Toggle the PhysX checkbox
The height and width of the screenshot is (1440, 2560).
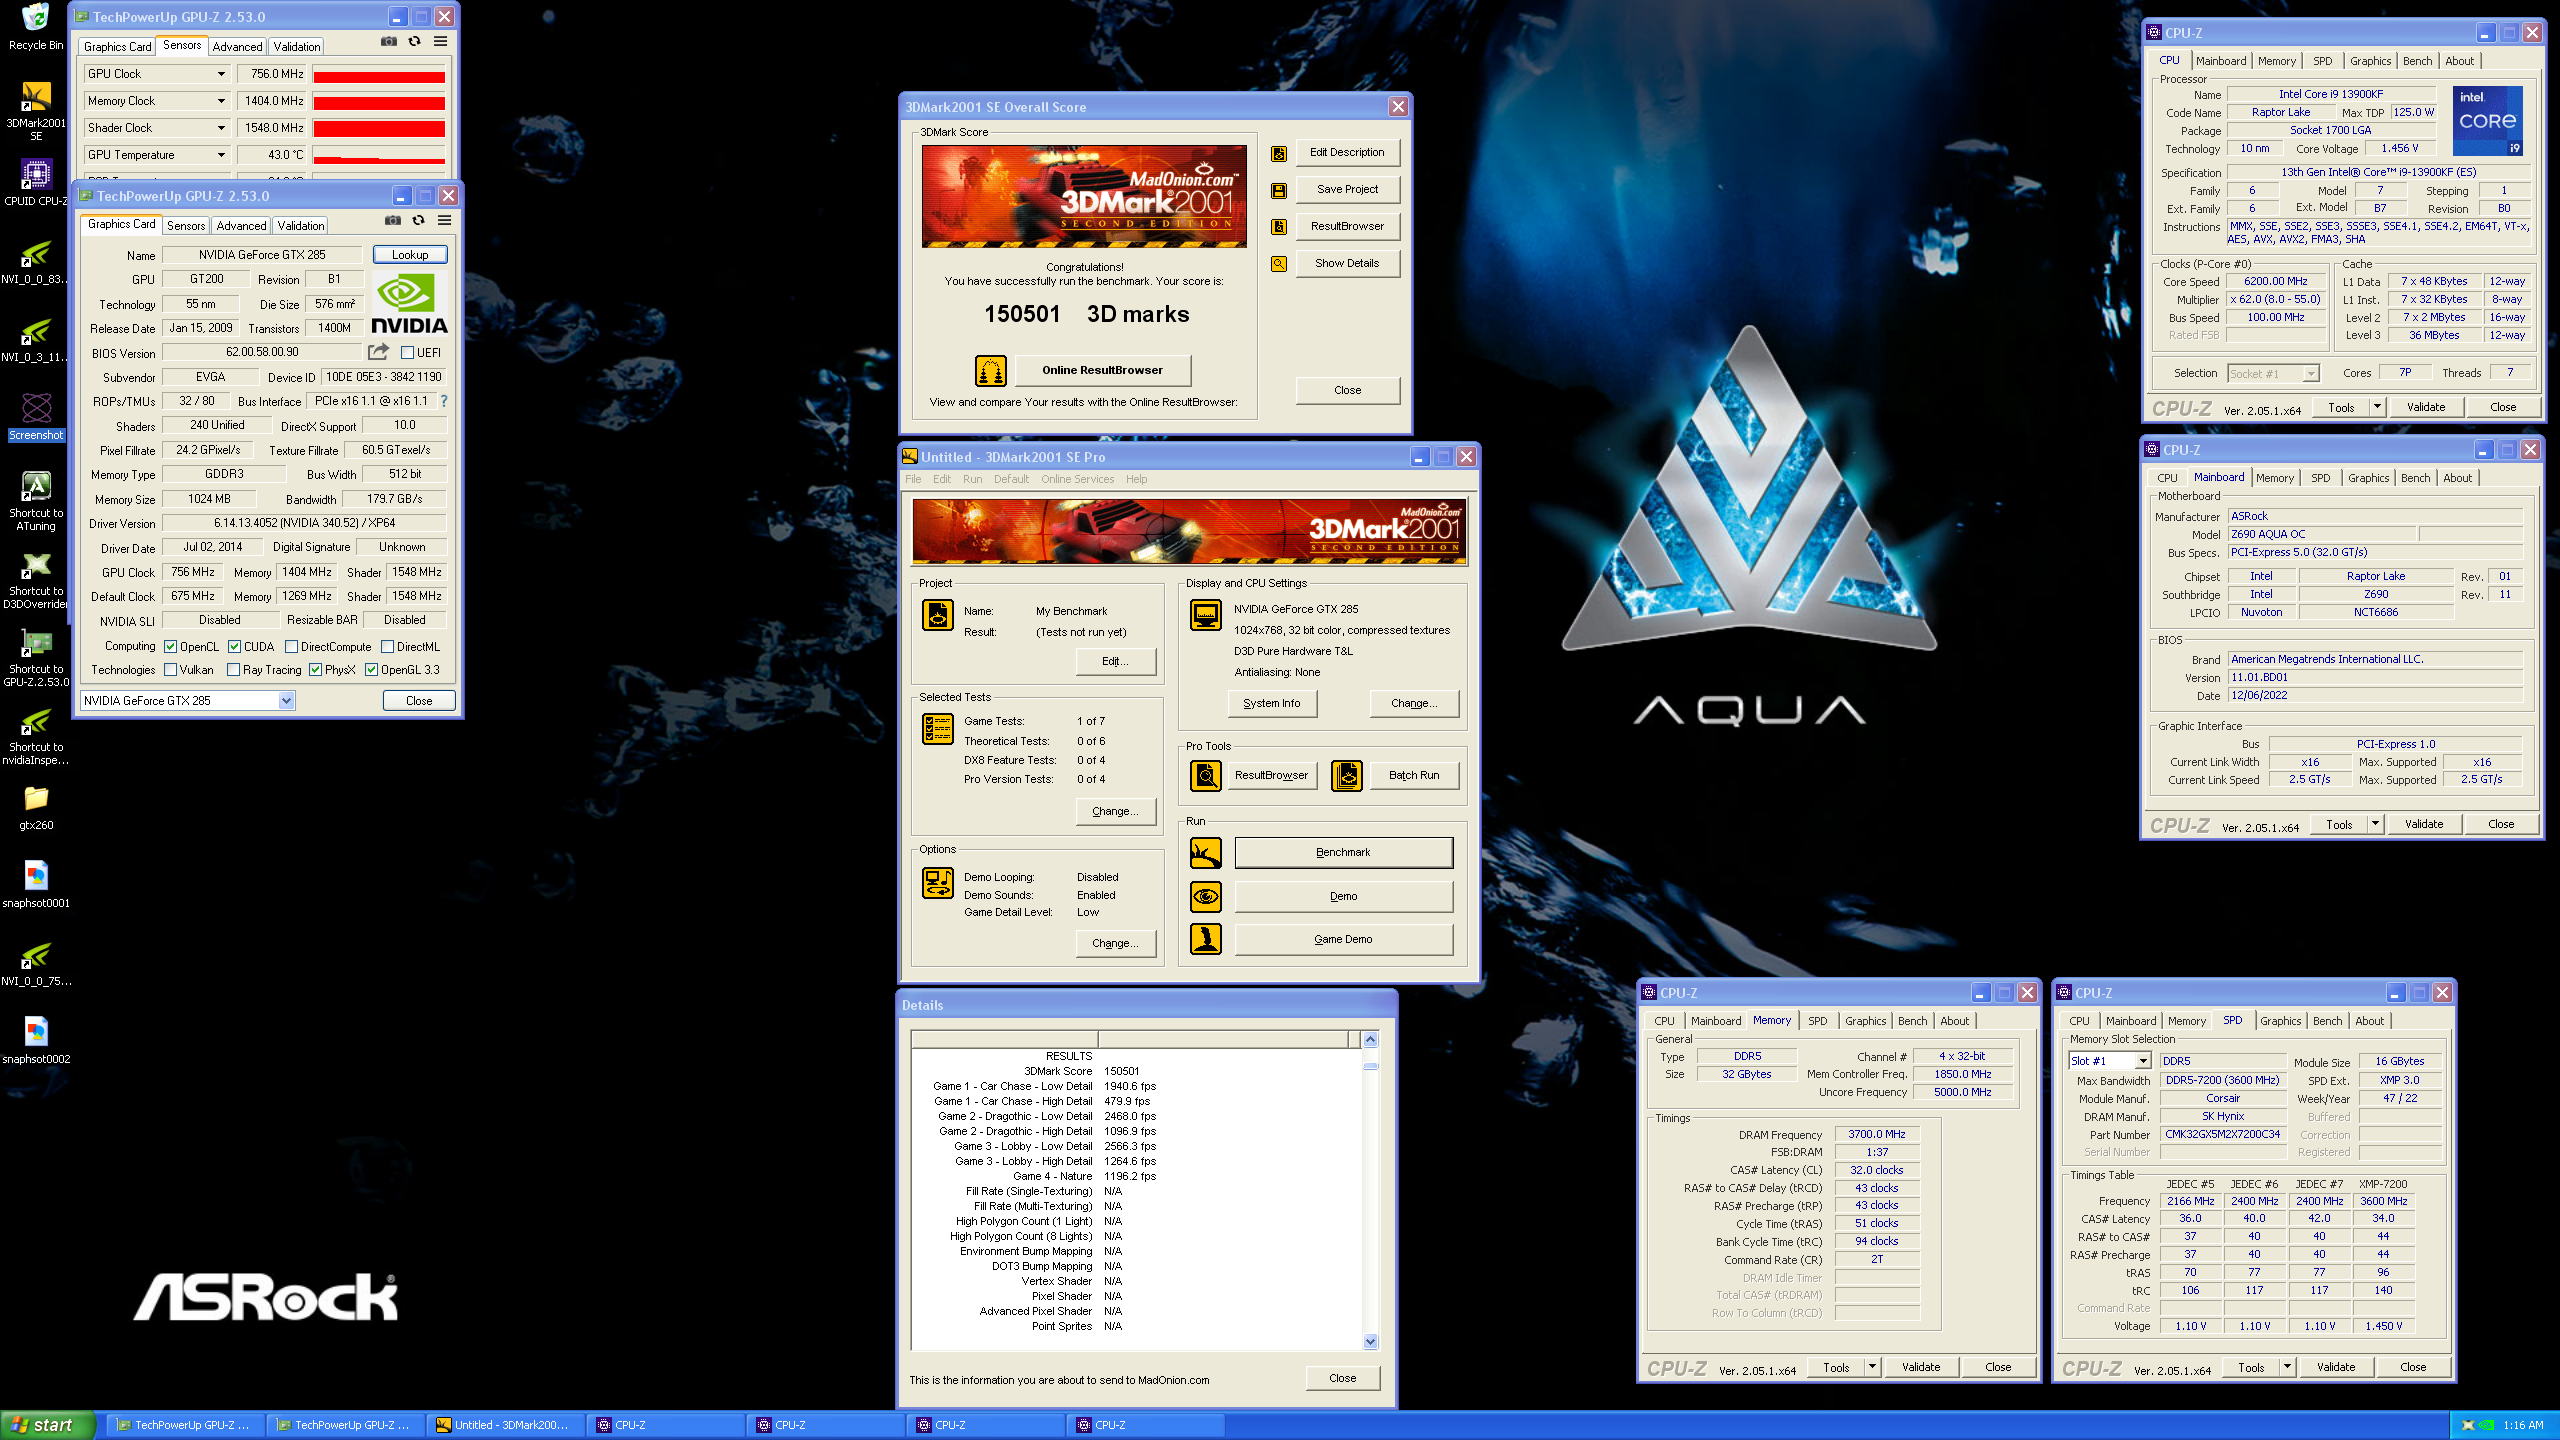[x=316, y=670]
